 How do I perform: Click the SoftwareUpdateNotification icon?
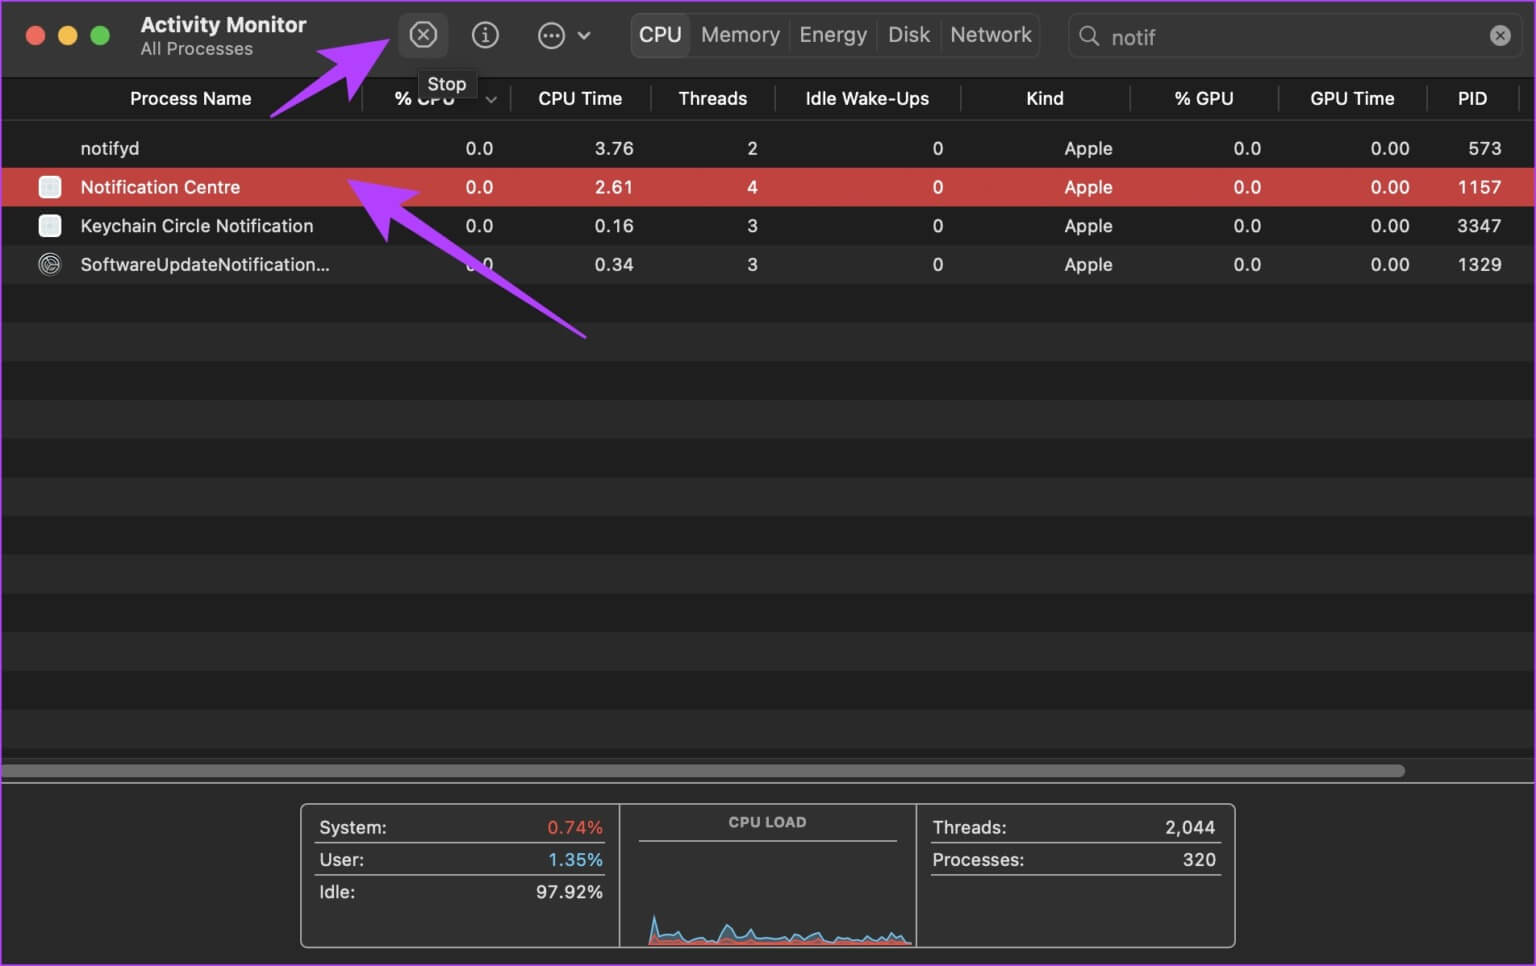[x=49, y=265]
